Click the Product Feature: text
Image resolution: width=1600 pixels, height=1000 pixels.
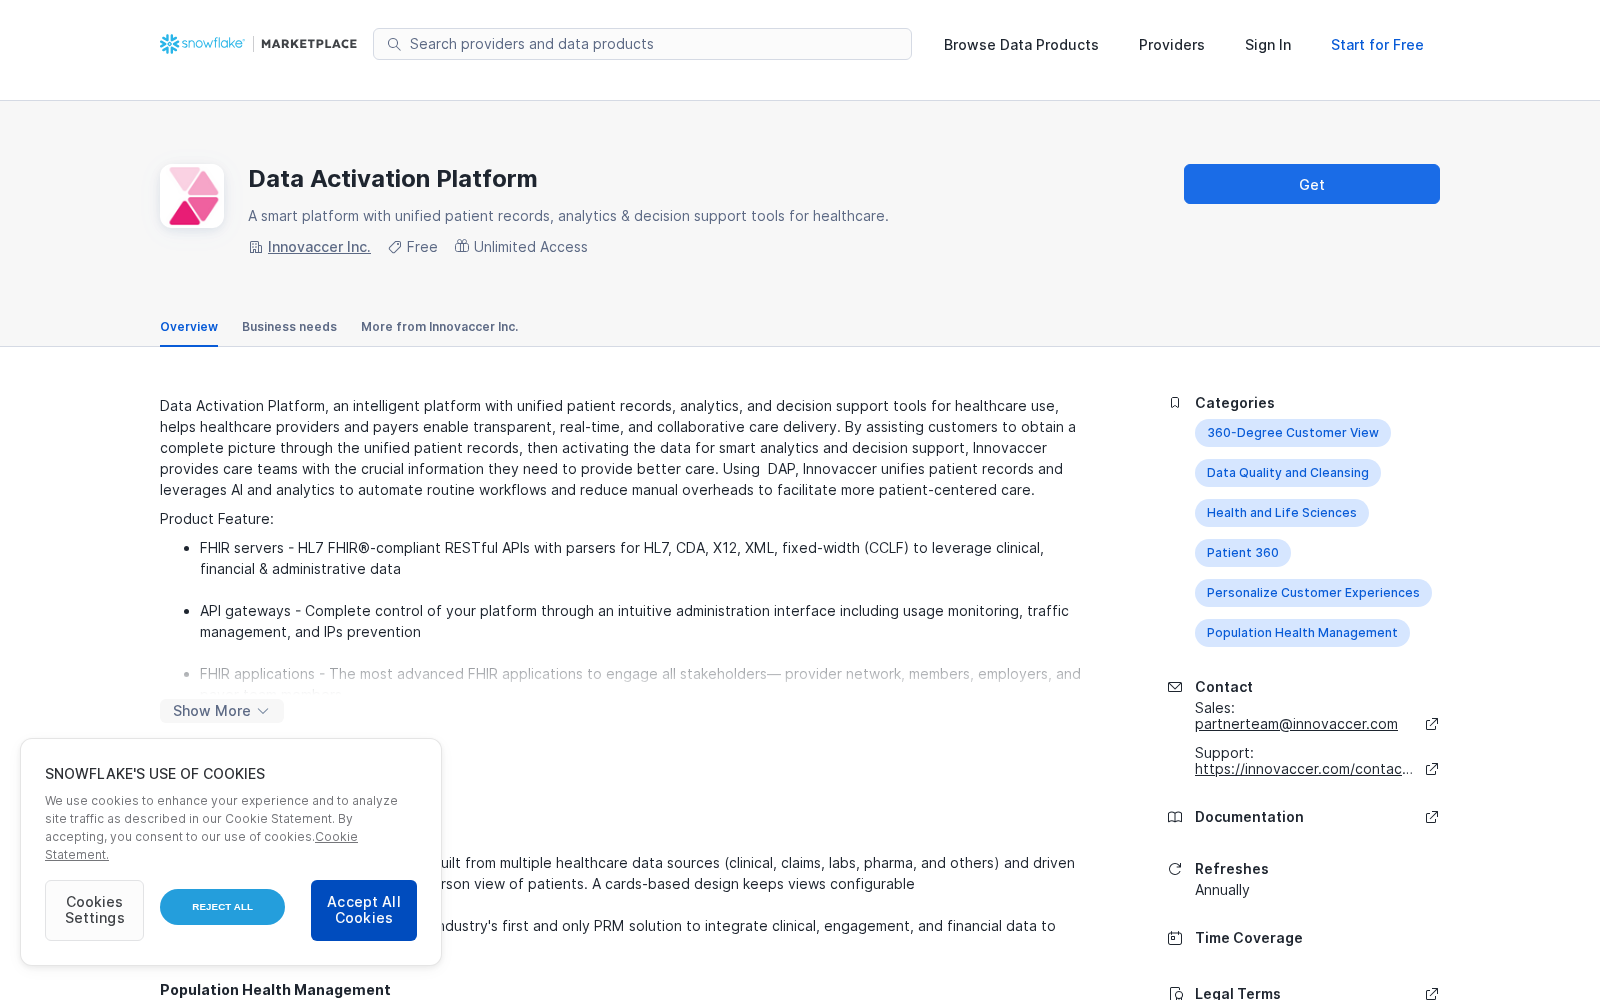pyautogui.click(x=217, y=519)
